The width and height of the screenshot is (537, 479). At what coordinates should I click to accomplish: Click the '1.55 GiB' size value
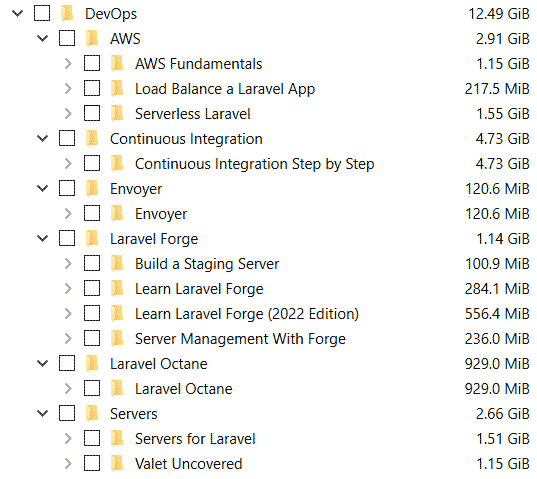[x=503, y=114]
